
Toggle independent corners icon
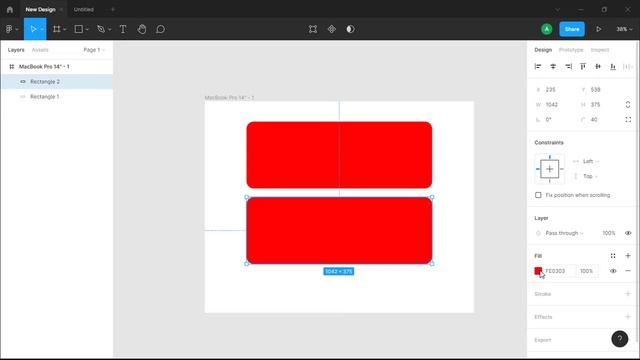[x=628, y=120]
